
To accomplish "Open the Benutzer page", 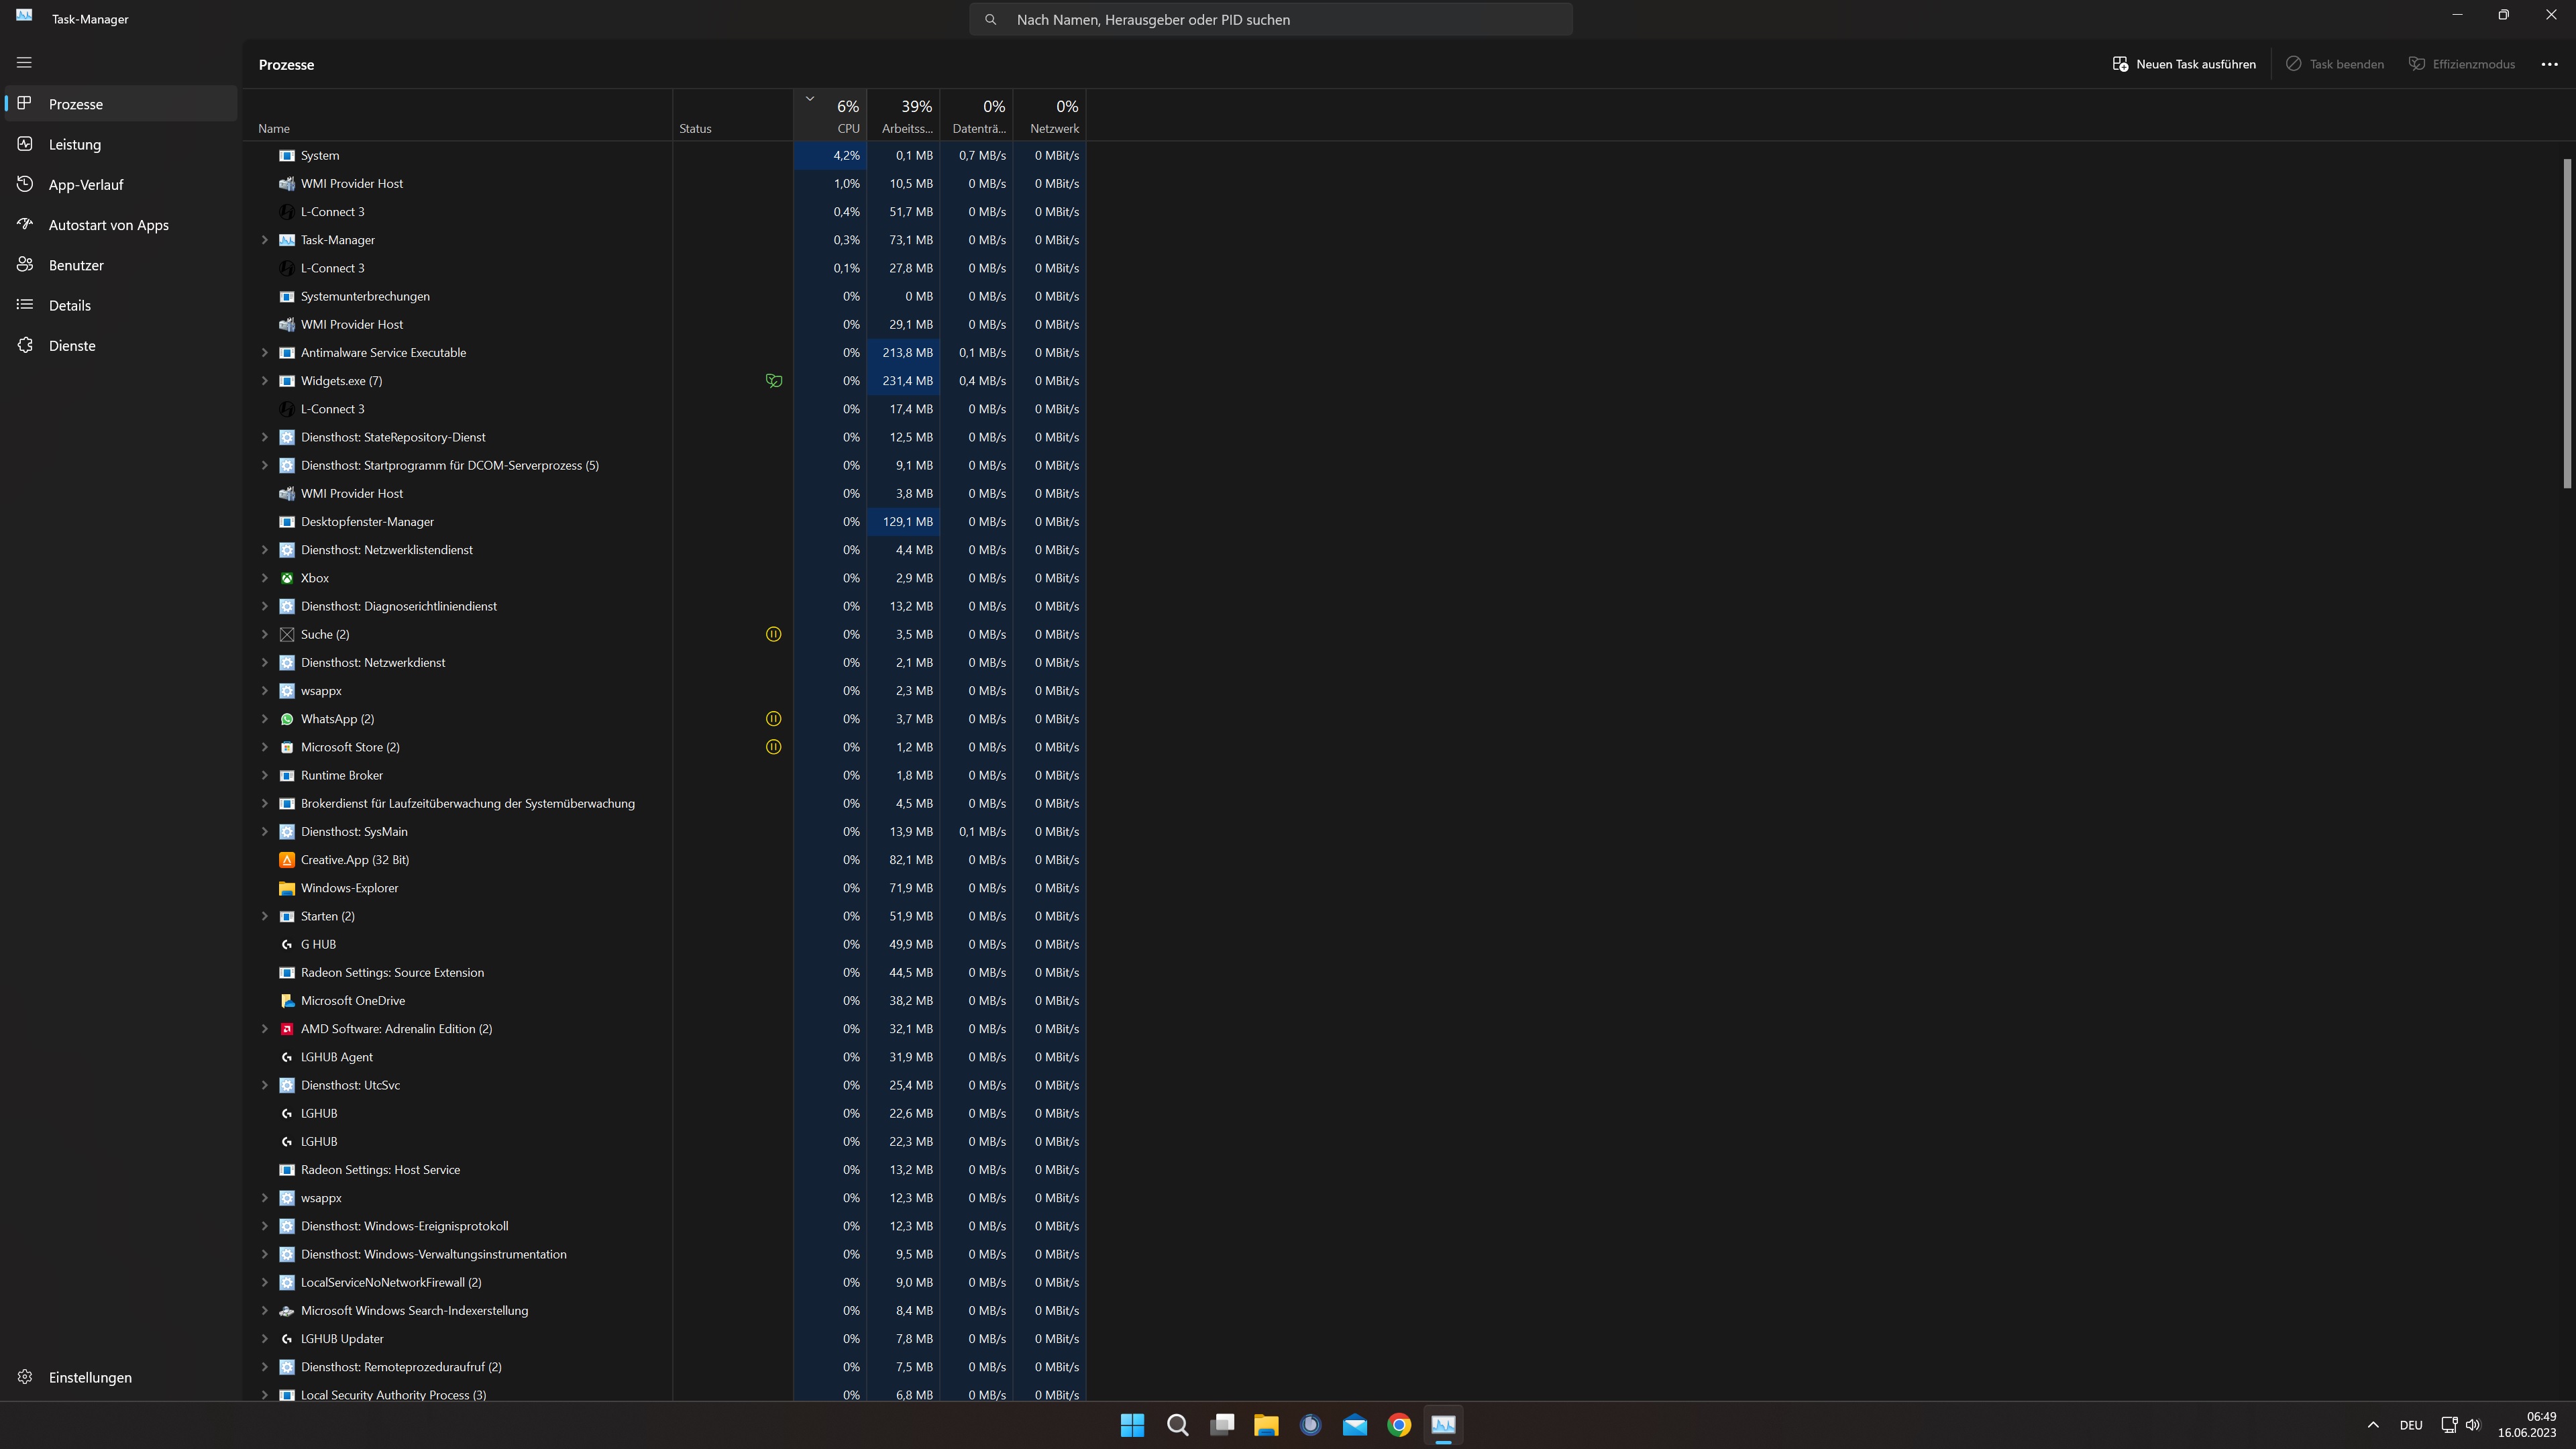I will tap(121, 265).
